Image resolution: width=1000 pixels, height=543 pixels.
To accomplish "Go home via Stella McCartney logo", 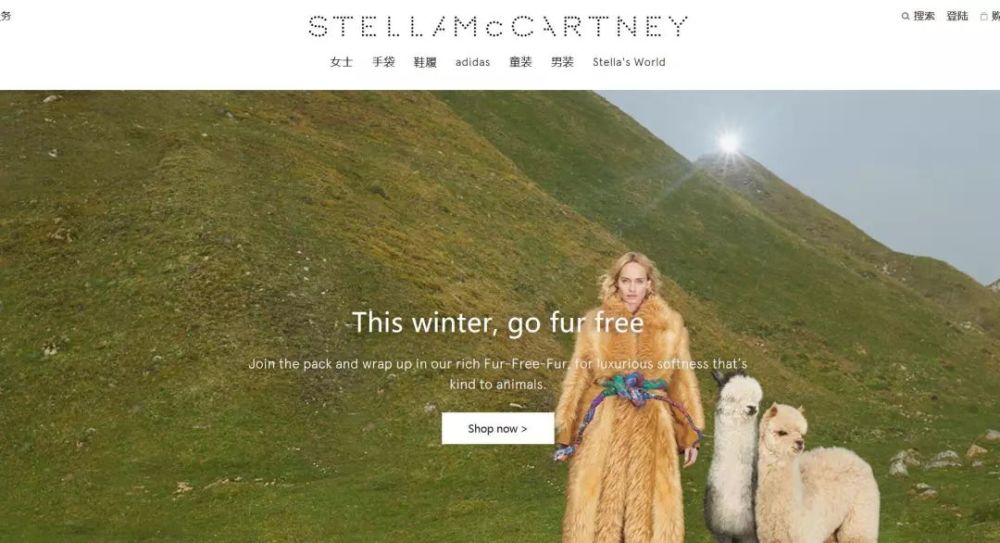I will pyautogui.click(x=497, y=26).
